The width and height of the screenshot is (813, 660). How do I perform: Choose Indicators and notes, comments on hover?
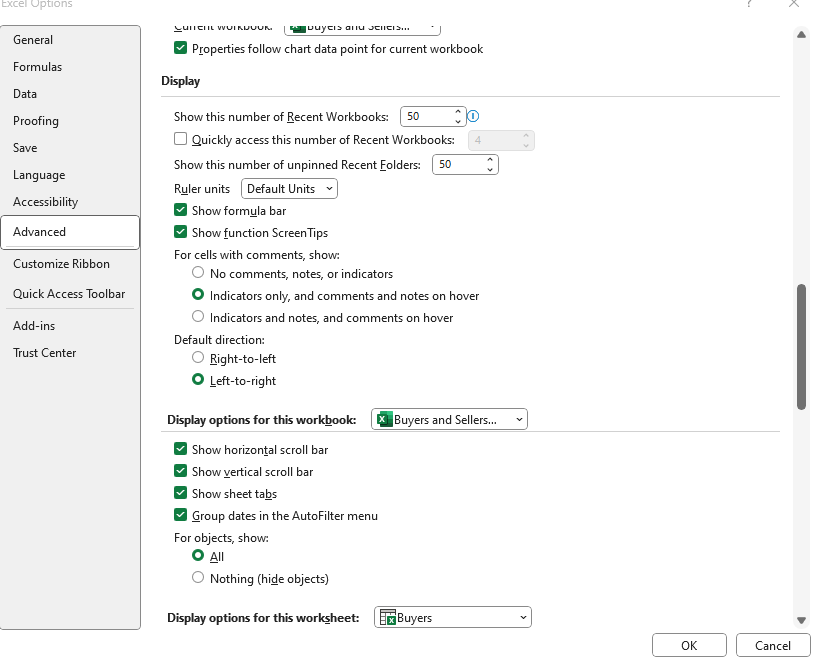click(x=198, y=316)
